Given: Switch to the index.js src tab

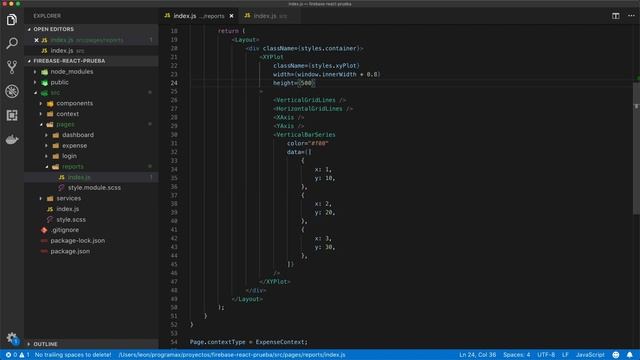Looking at the screenshot, I should (270, 16).
